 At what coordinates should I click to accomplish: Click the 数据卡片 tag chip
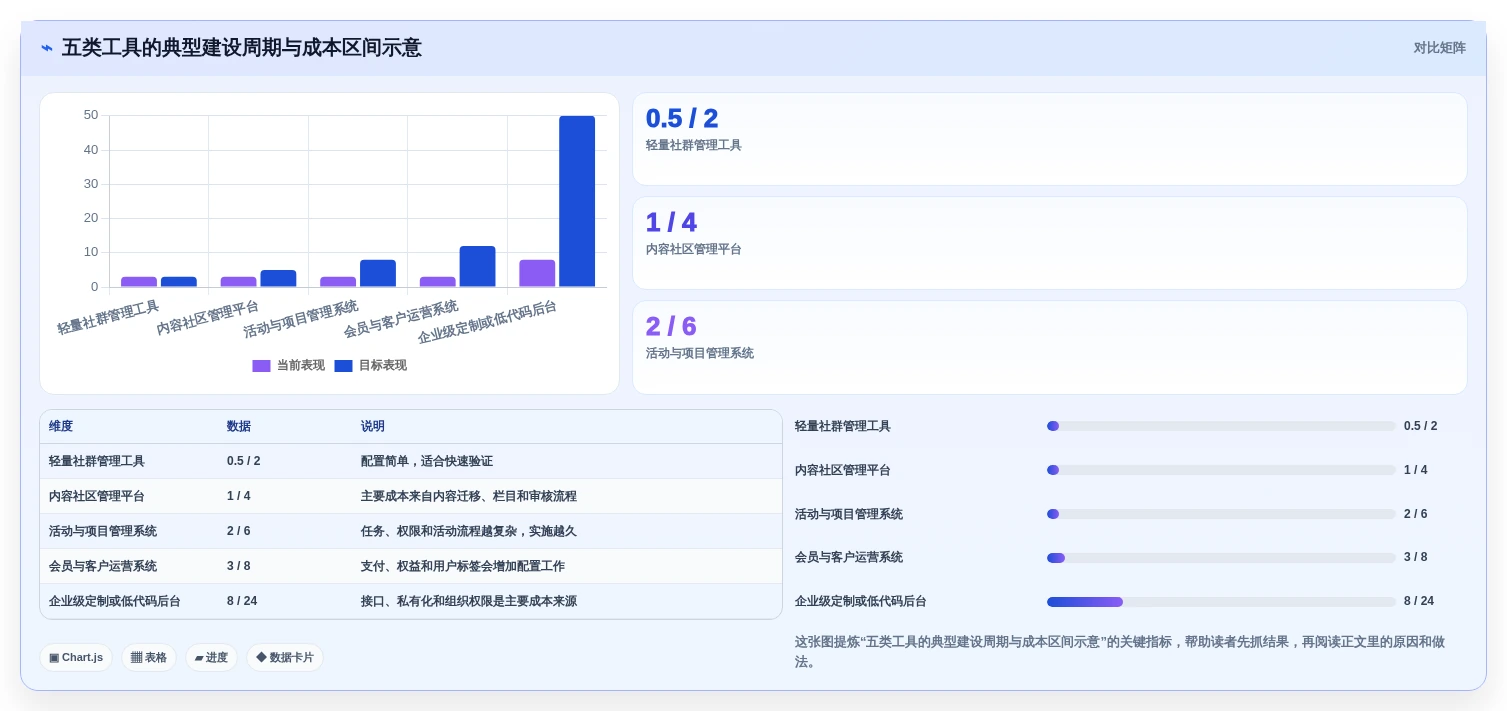pyautogui.click(x=285, y=657)
